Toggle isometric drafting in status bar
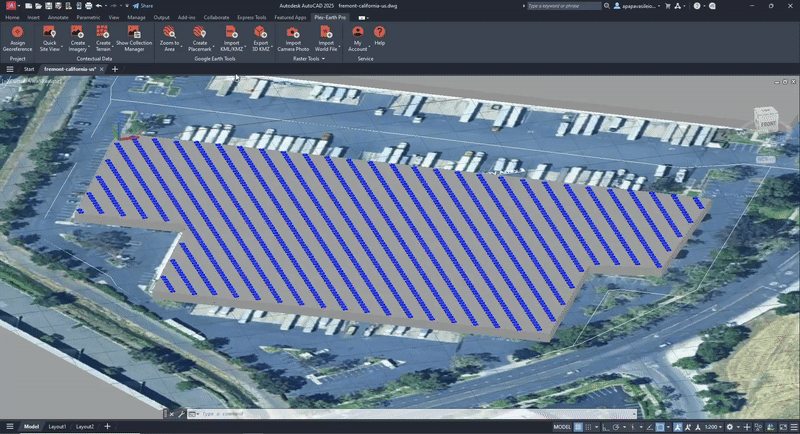The height and width of the screenshot is (434, 800). [633, 427]
